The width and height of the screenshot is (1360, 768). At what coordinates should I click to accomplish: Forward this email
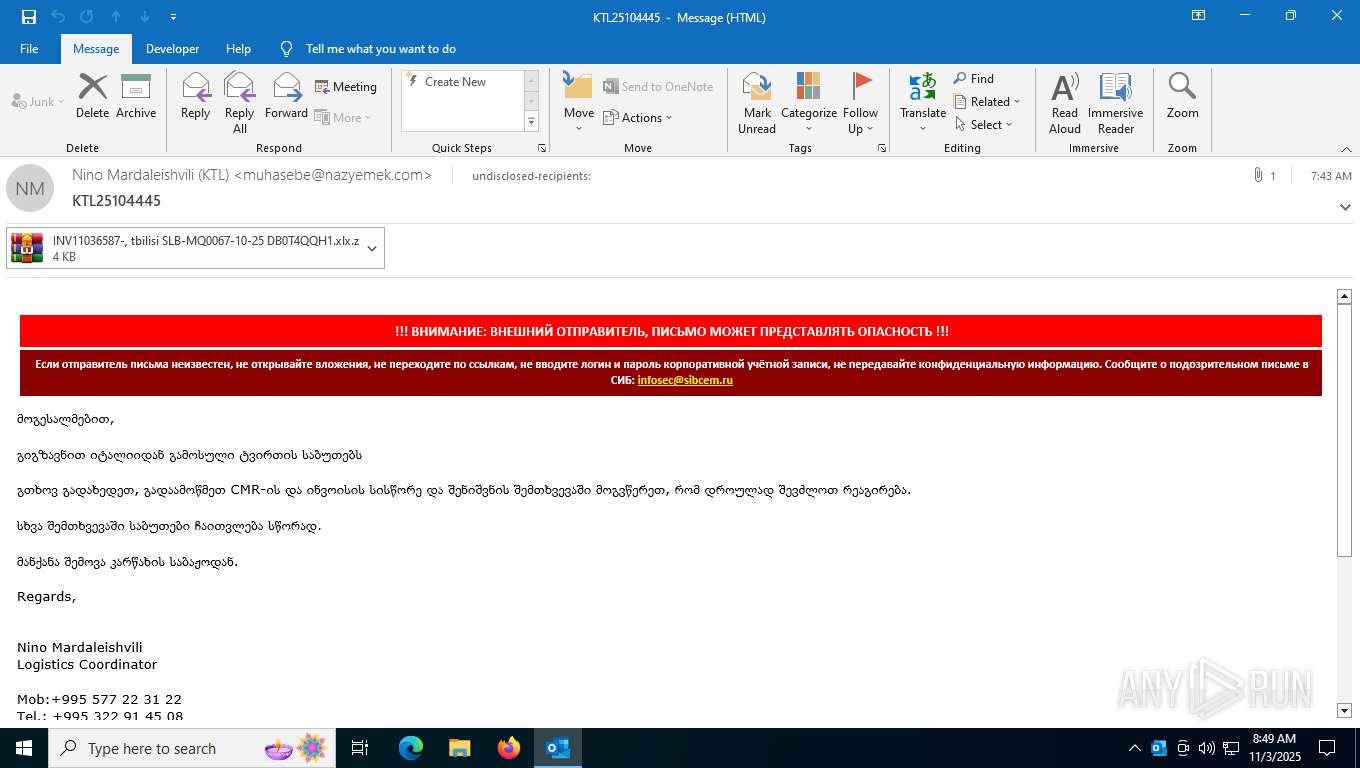[x=287, y=96]
